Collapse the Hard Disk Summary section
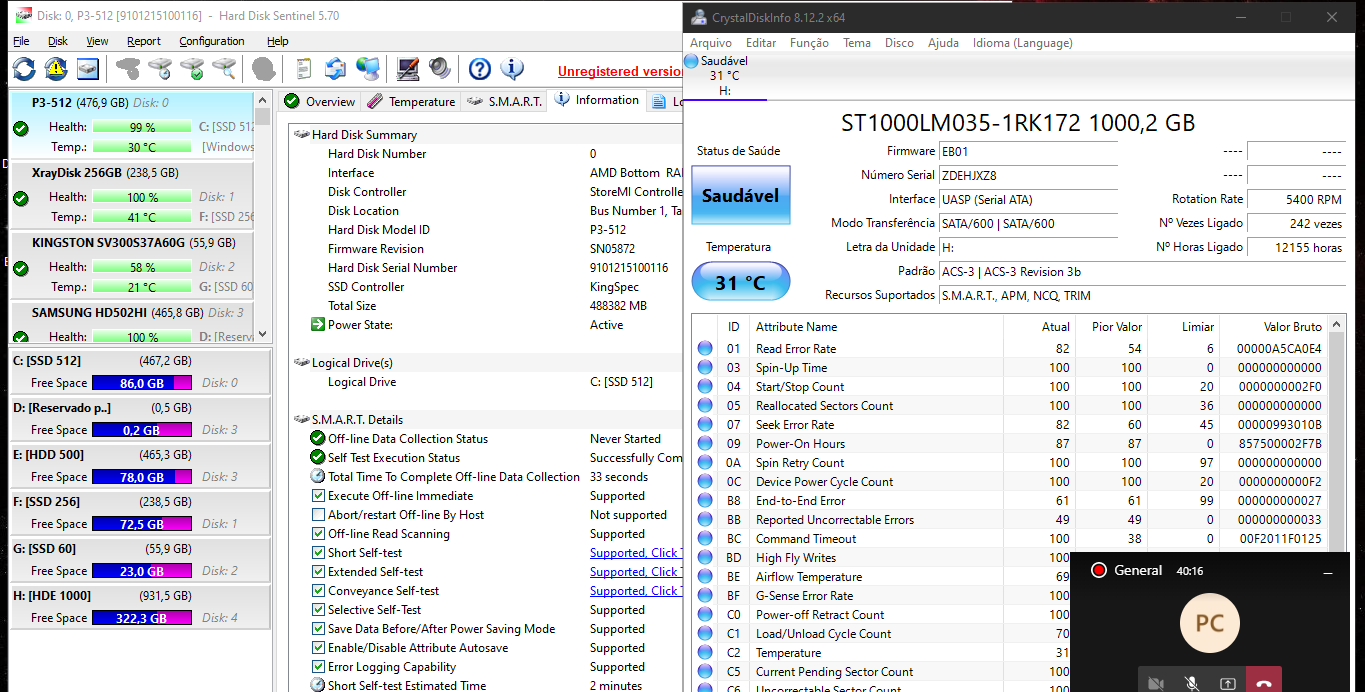Viewport: 1365px width, 692px height. tap(302, 135)
